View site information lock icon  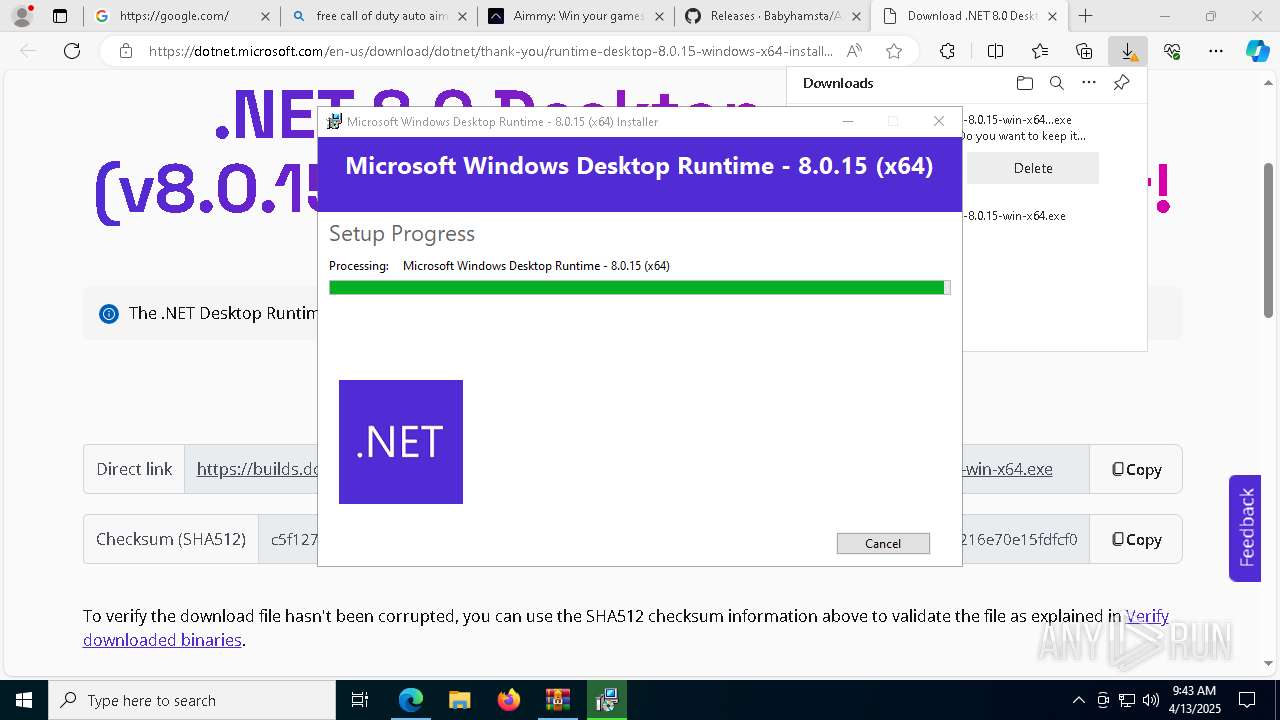126,51
